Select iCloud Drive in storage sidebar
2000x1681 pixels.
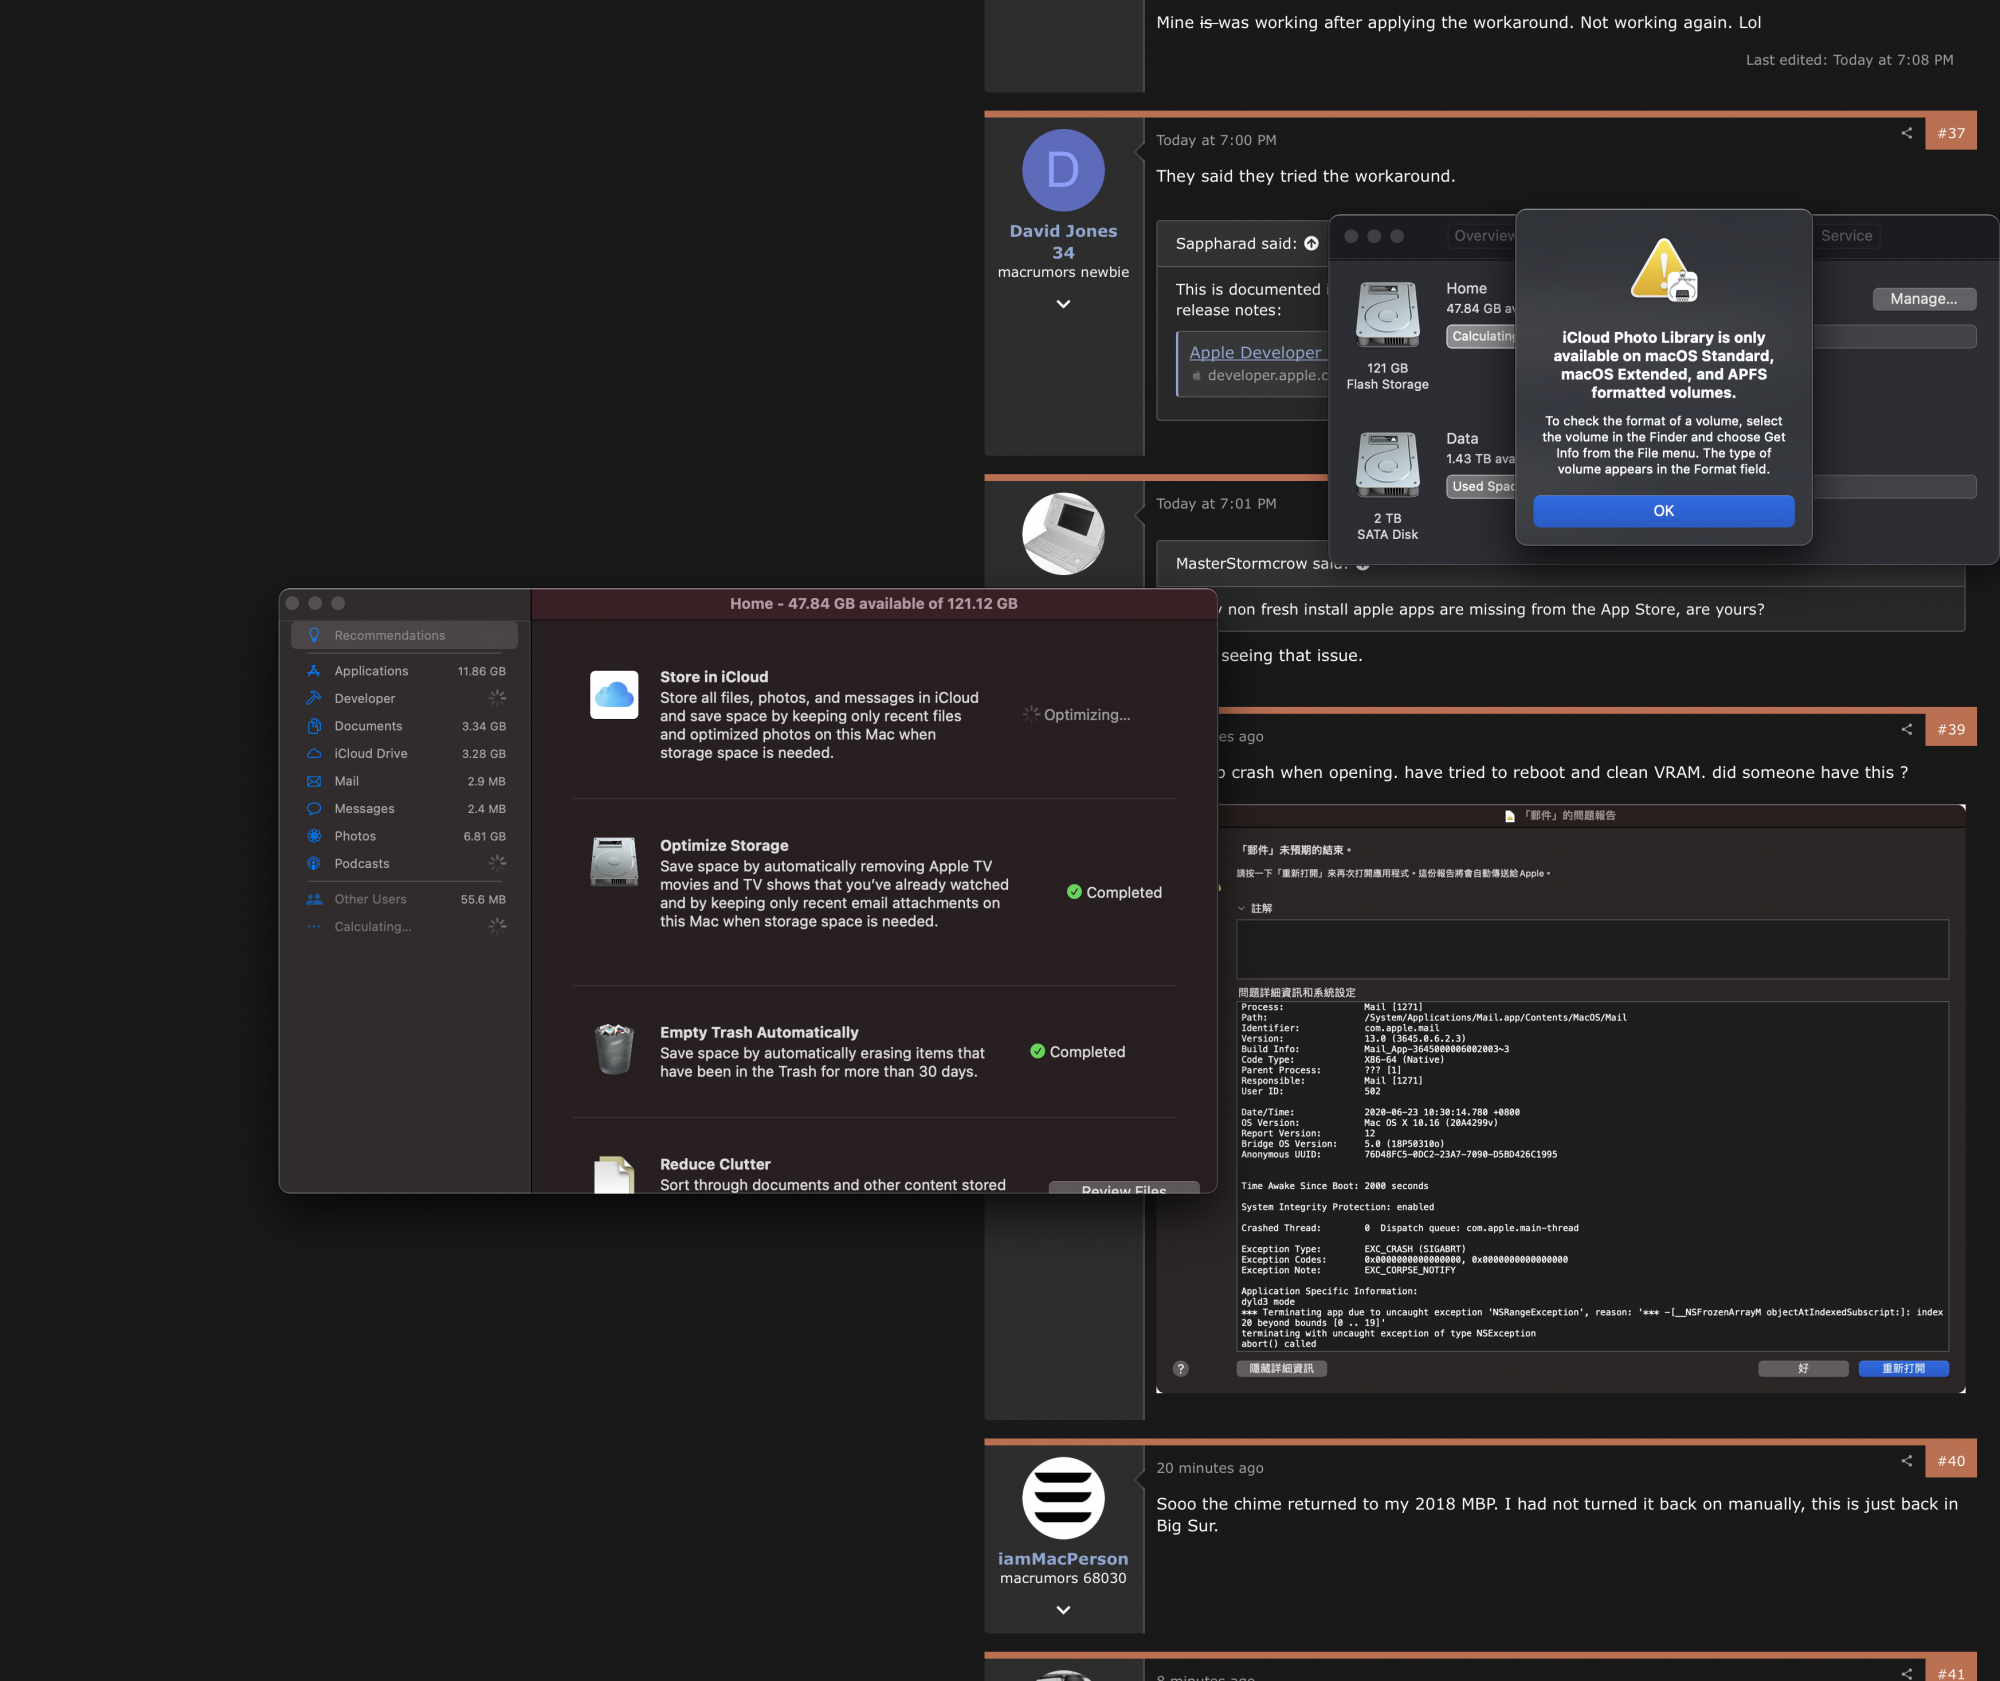click(x=404, y=753)
